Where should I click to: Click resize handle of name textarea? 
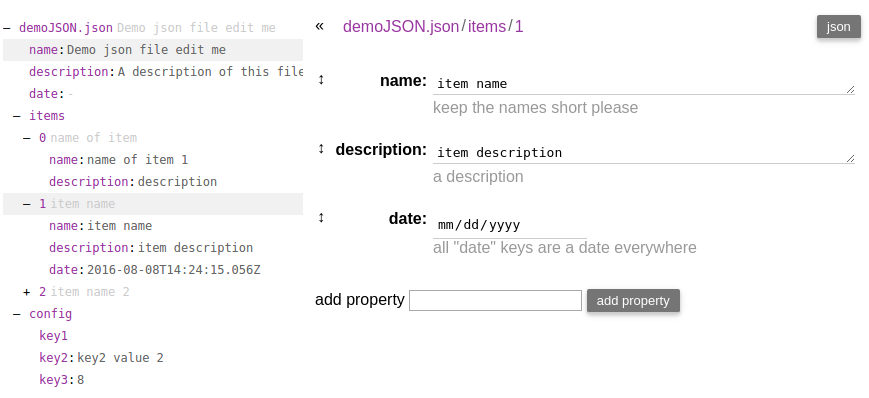click(850, 89)
